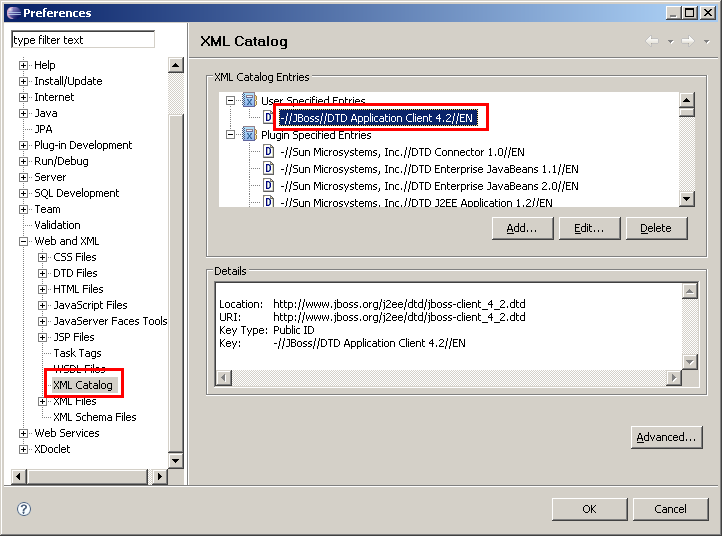The width and height of the screenshot is (722, 536).
Task: Click the DTD Connector 1.0 entry's document icon
Action: click(268, 151)
